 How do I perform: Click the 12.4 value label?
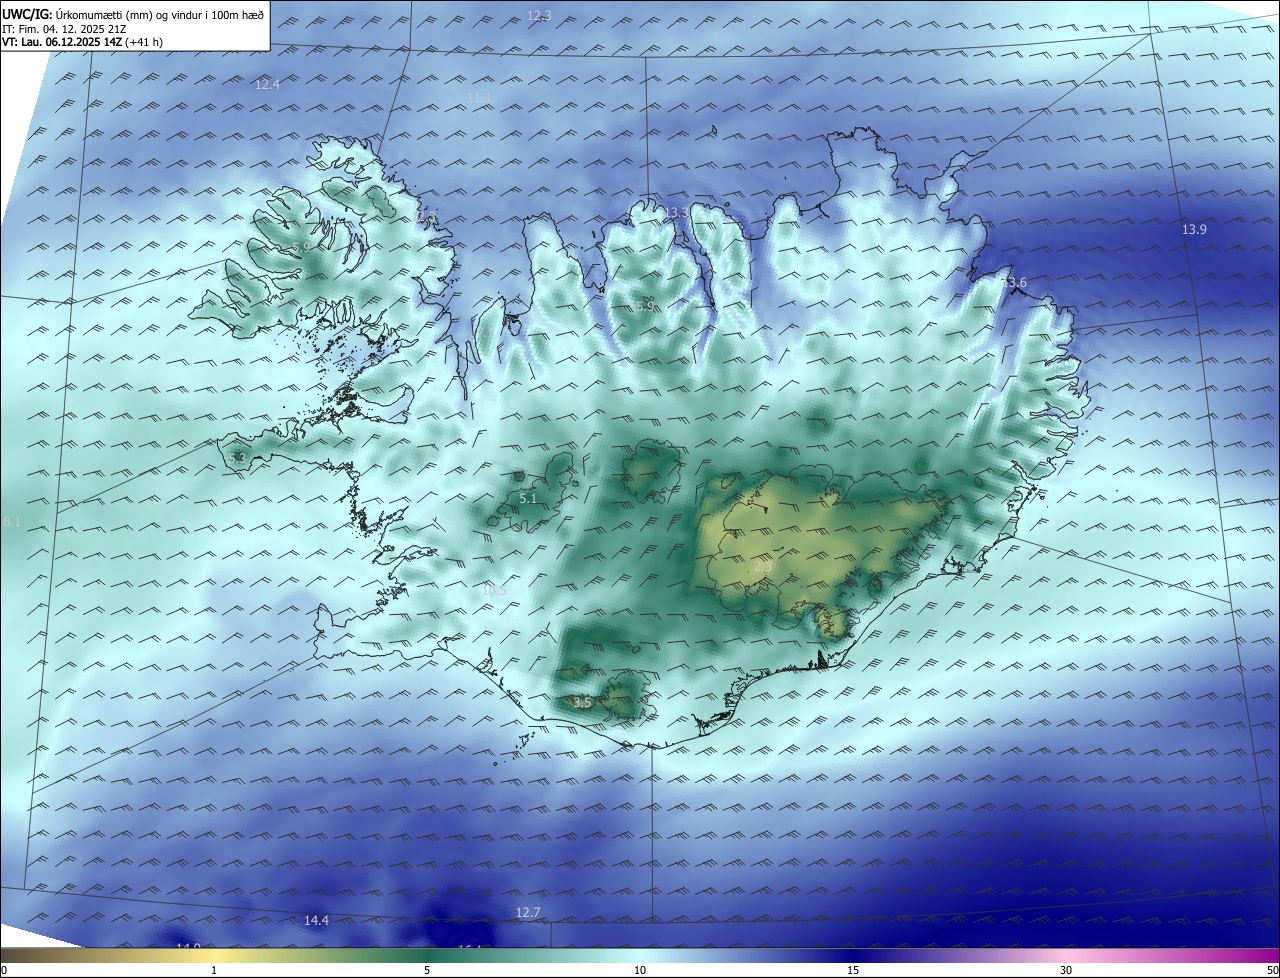267,84
